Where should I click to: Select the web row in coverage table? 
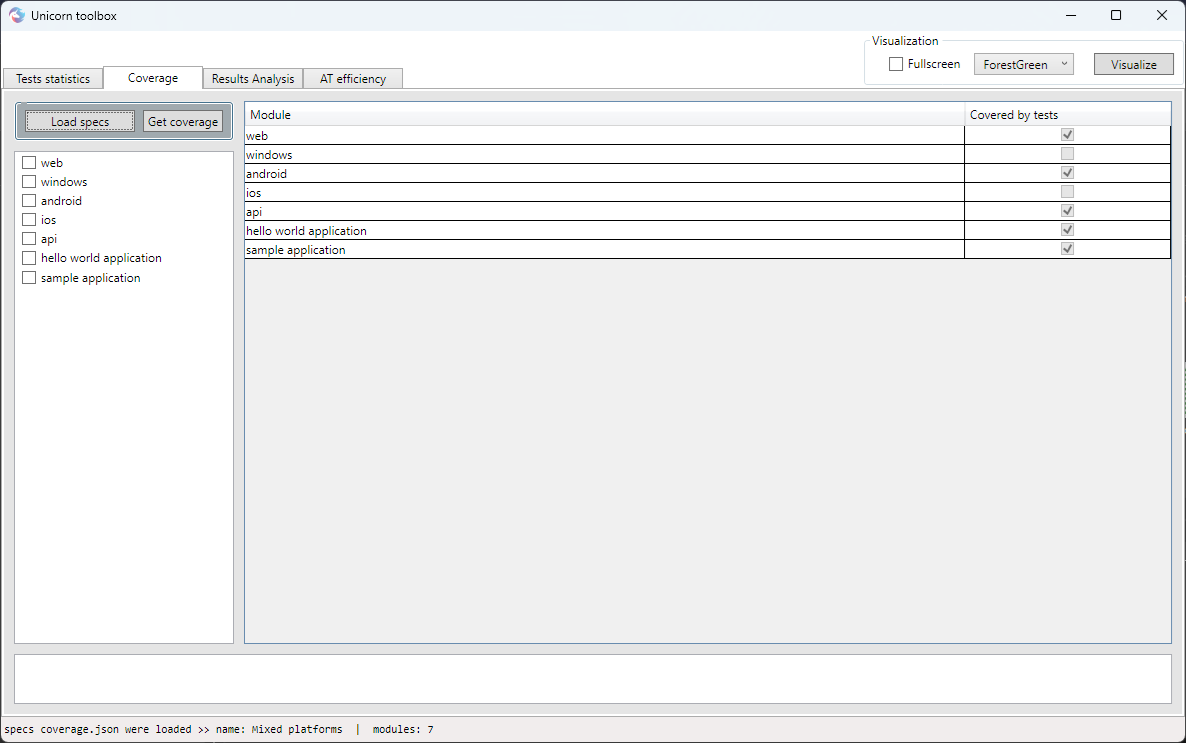[x=707, y=135]
